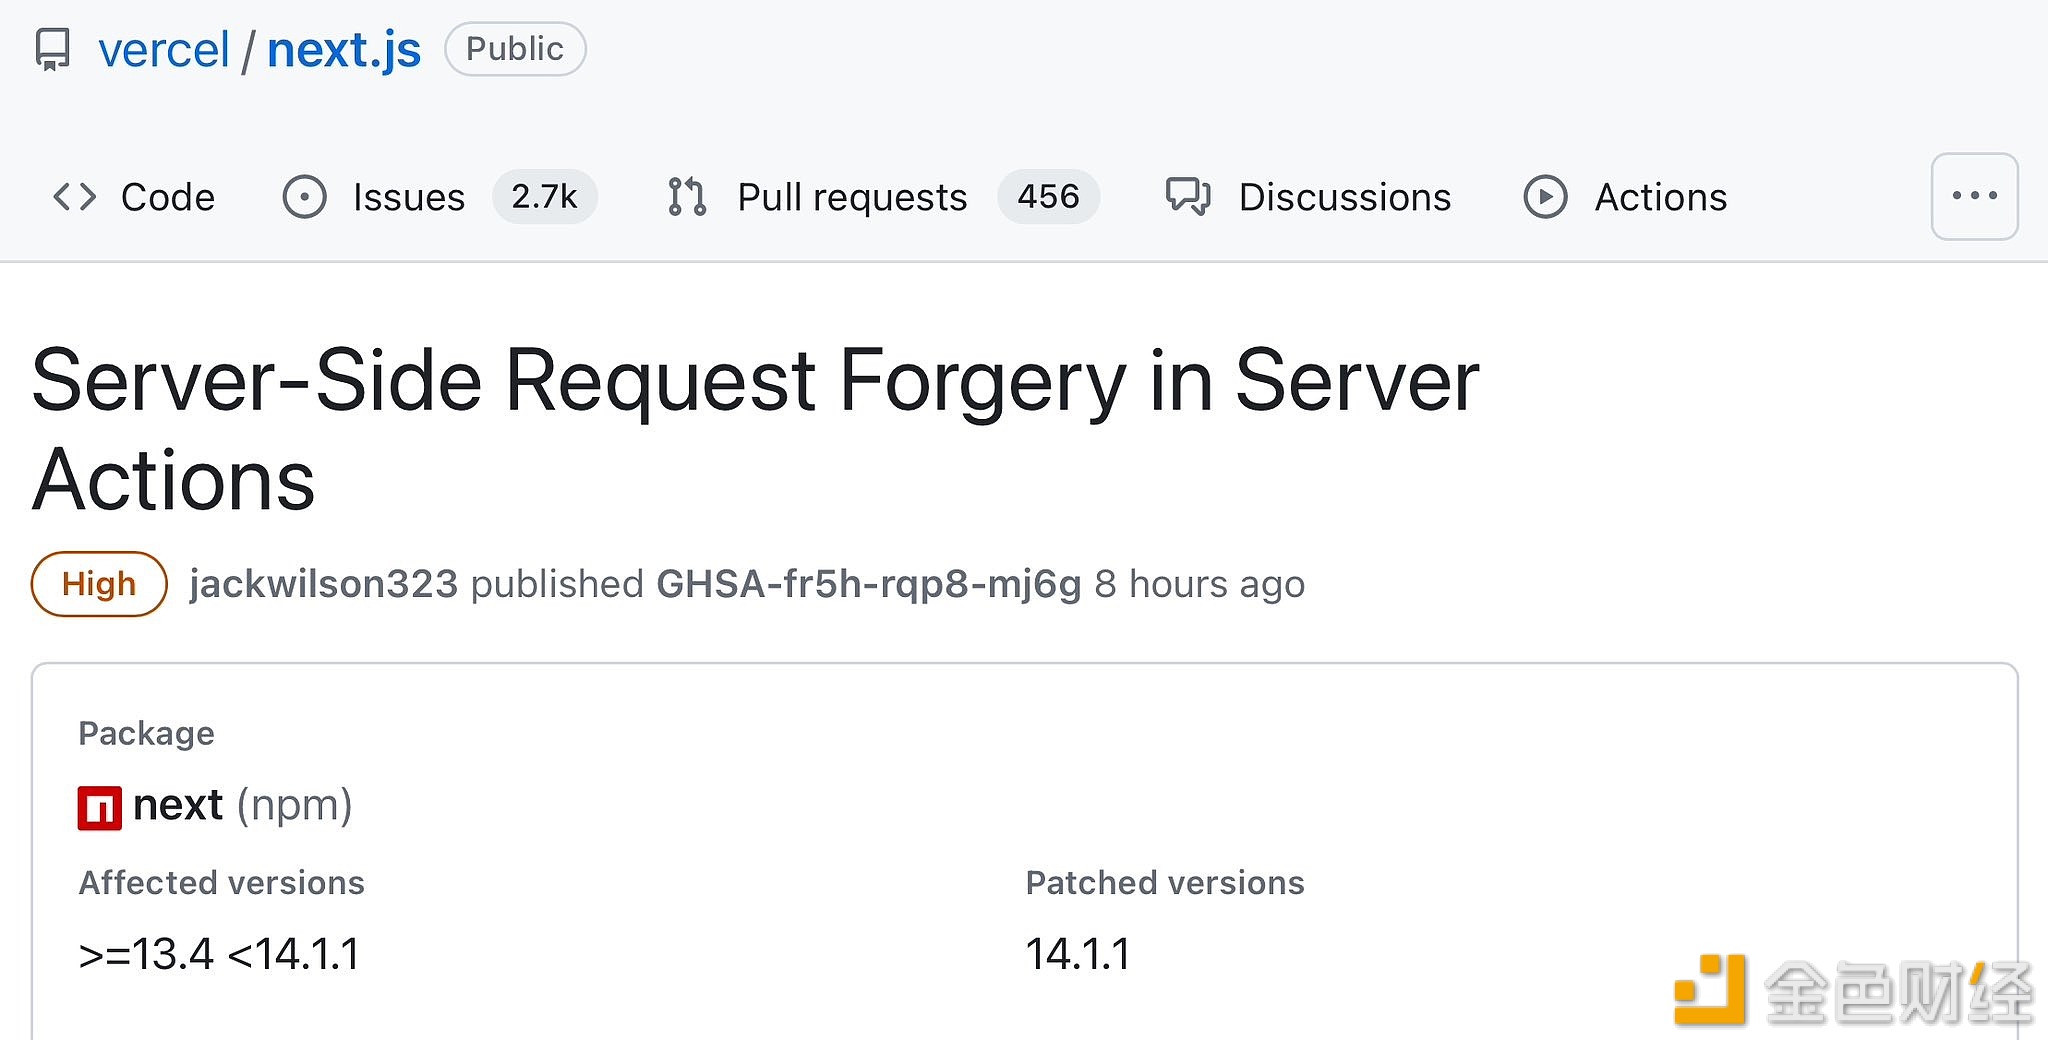The image size is (2048, 1040).
Task: Open the vercel owner link
Action: [x=164, y=50]
